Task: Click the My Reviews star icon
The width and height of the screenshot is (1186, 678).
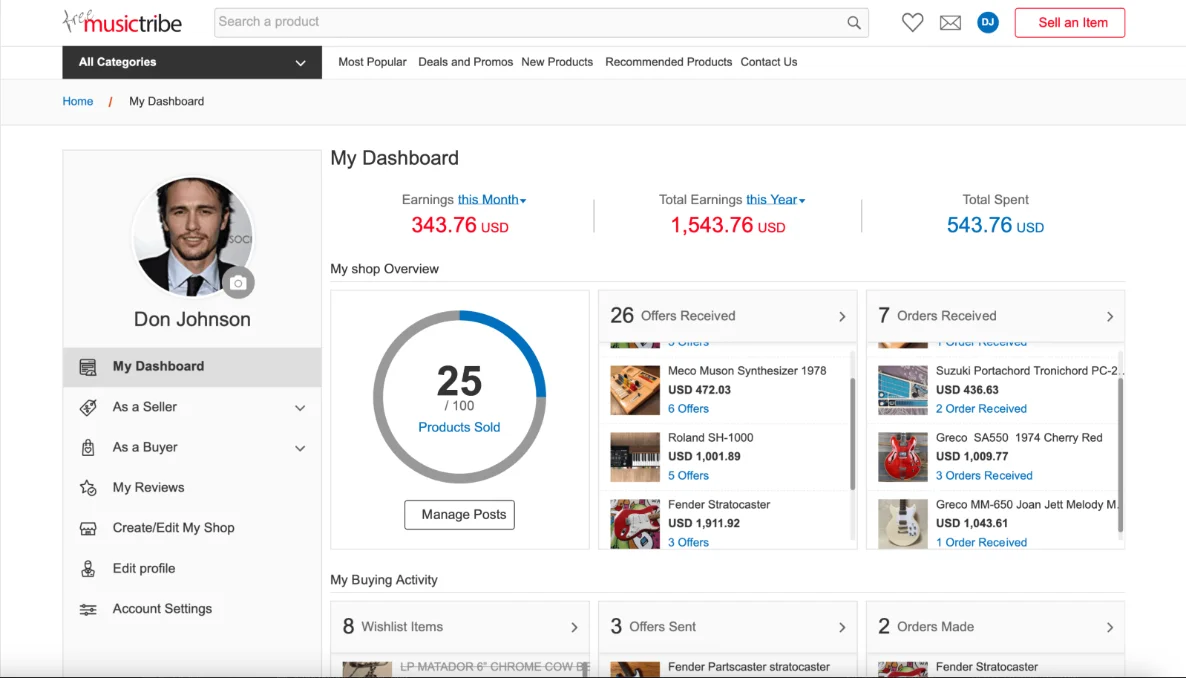Action: [88, 488]
